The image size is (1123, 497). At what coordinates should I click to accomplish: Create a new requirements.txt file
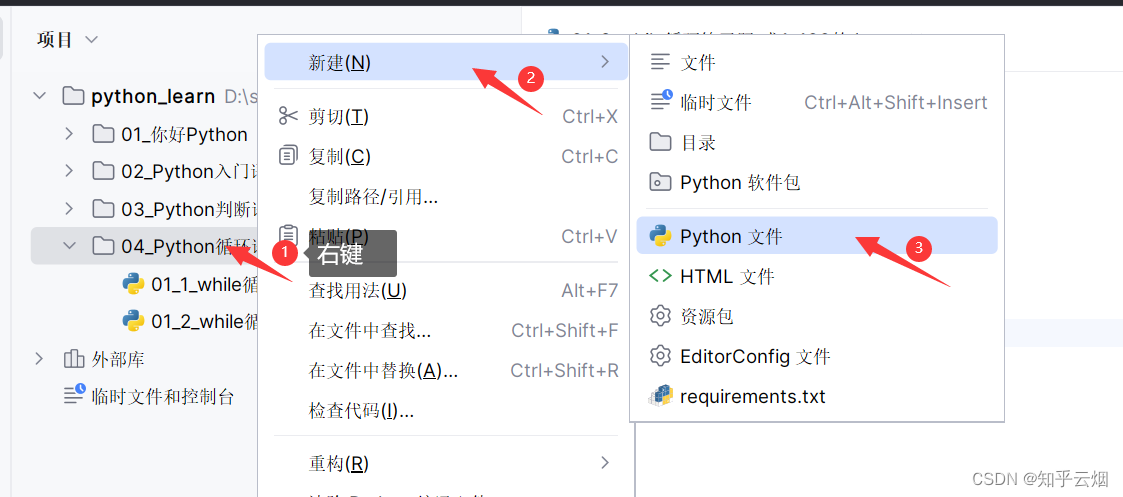(x=816, y=396)
